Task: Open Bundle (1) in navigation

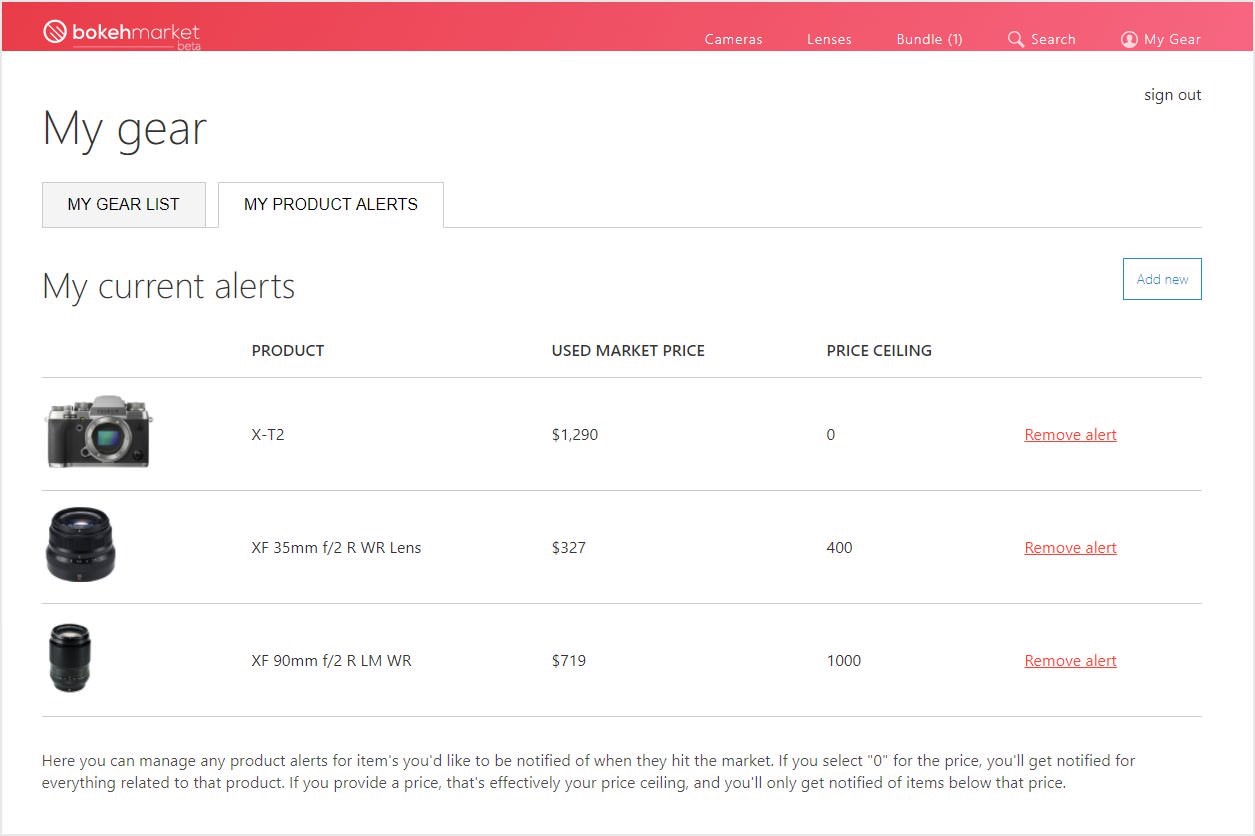Action: (929, 39)
